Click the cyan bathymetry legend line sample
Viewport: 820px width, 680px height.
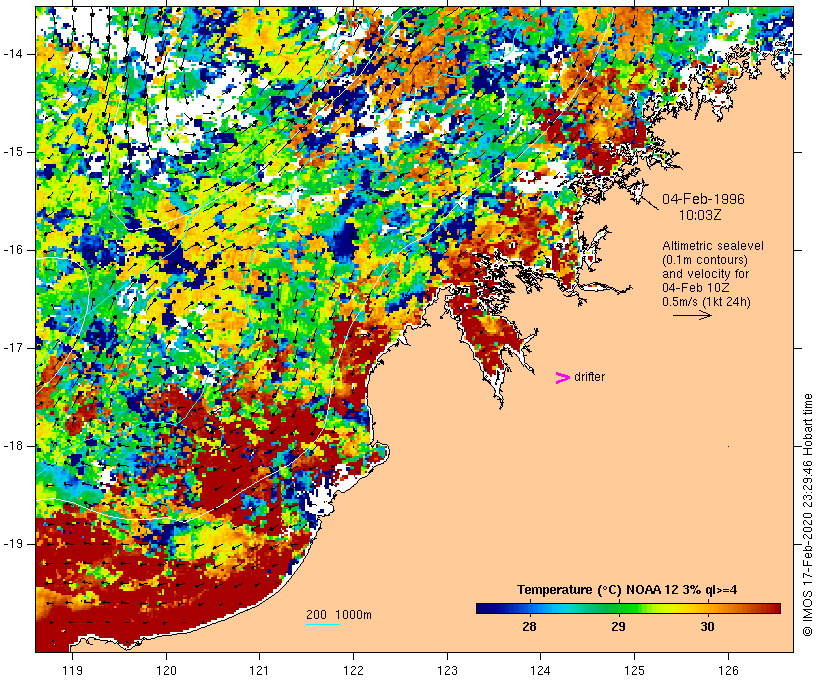pos(323,624)
